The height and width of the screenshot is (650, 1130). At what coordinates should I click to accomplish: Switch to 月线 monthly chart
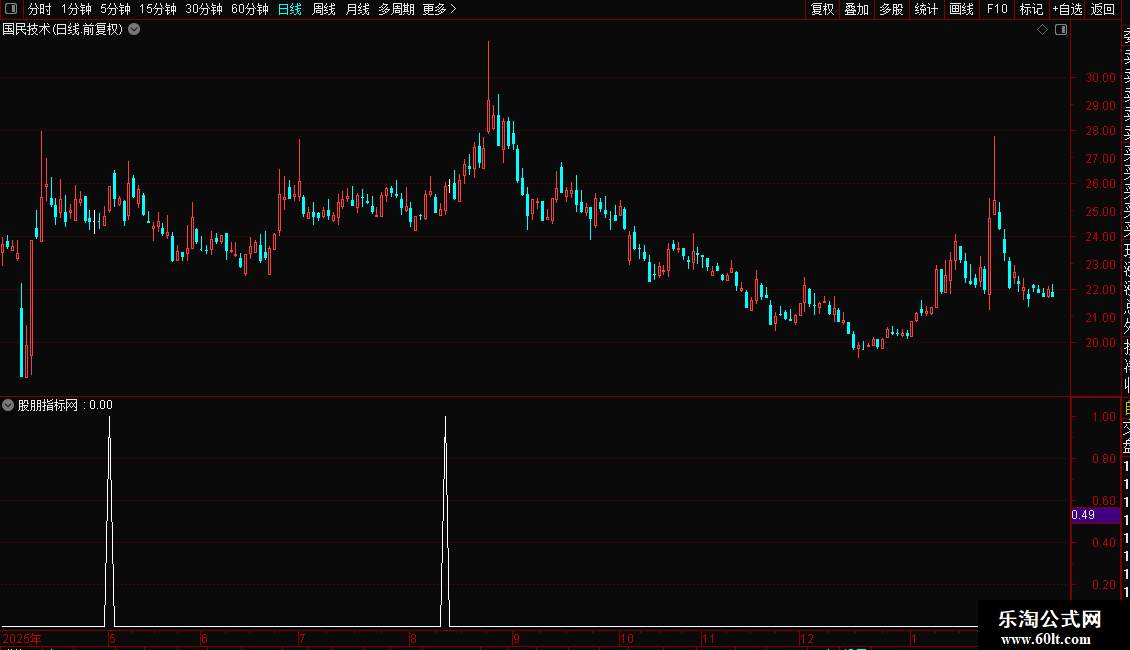[357, 9]
